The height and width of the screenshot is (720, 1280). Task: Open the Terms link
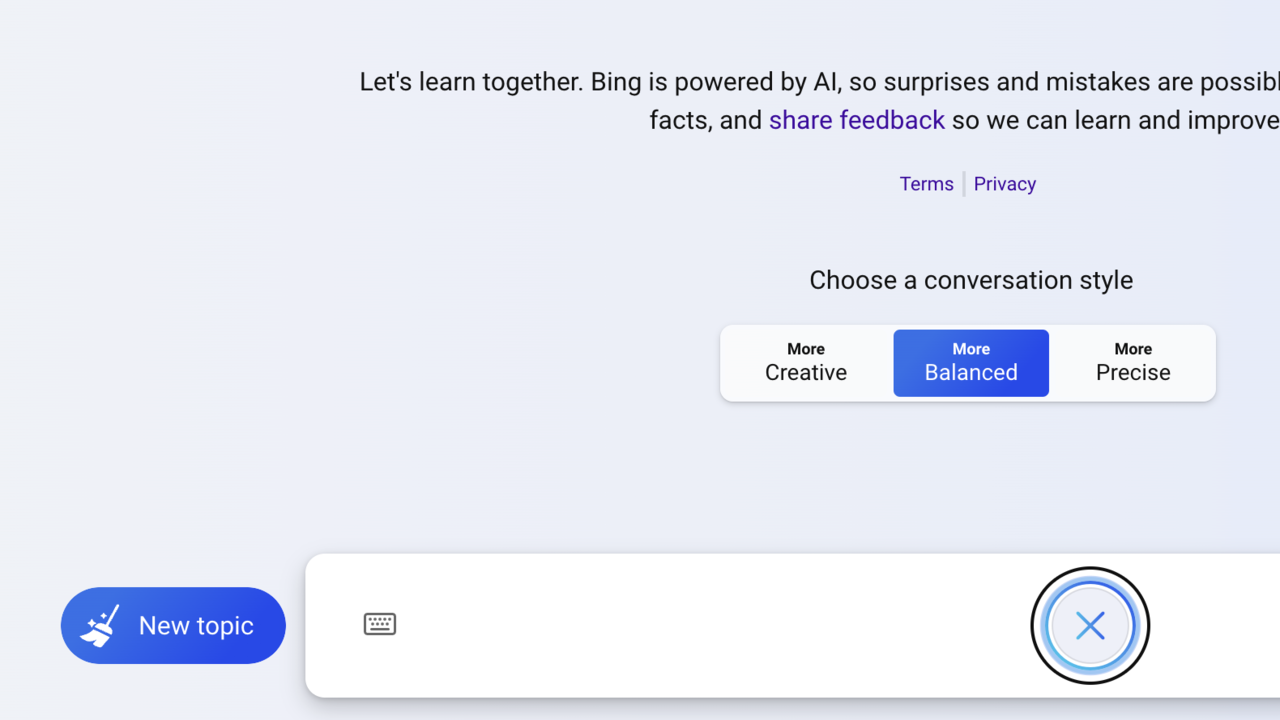(926, 184)
